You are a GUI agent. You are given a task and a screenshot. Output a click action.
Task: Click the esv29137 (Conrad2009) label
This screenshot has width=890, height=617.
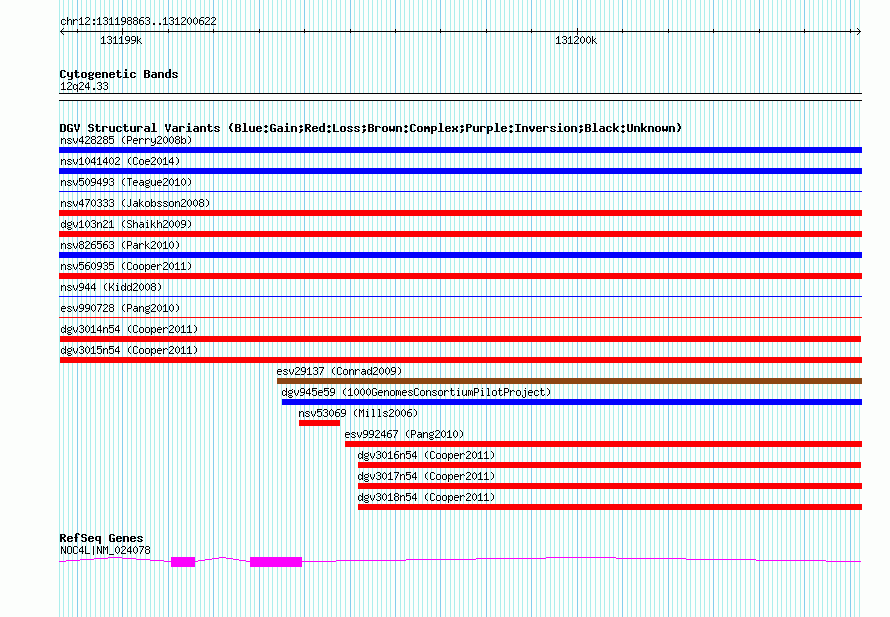coord(339,371)
